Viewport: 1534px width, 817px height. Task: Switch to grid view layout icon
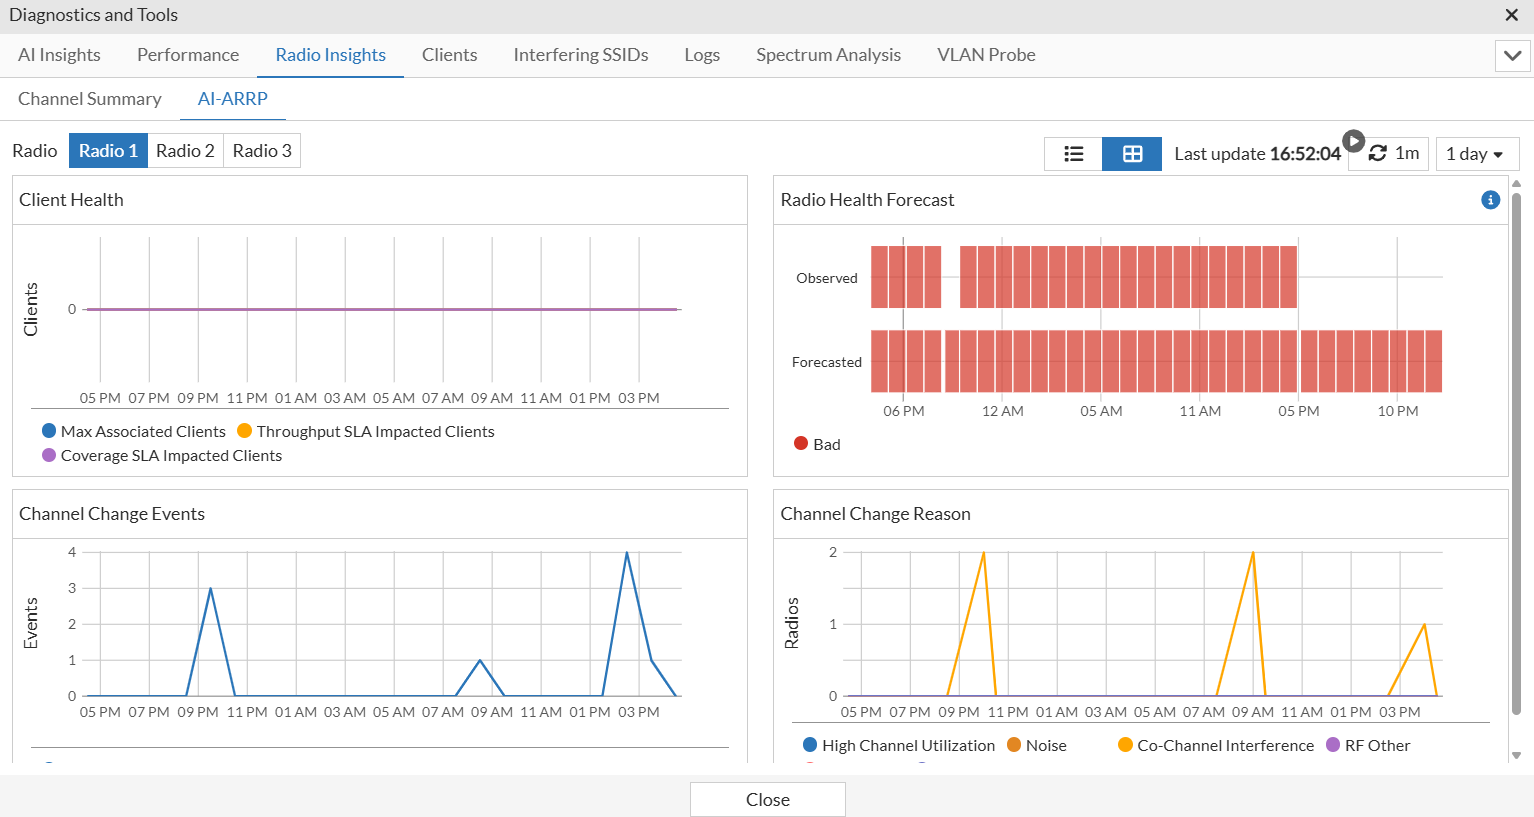(x=1132, y=154)
